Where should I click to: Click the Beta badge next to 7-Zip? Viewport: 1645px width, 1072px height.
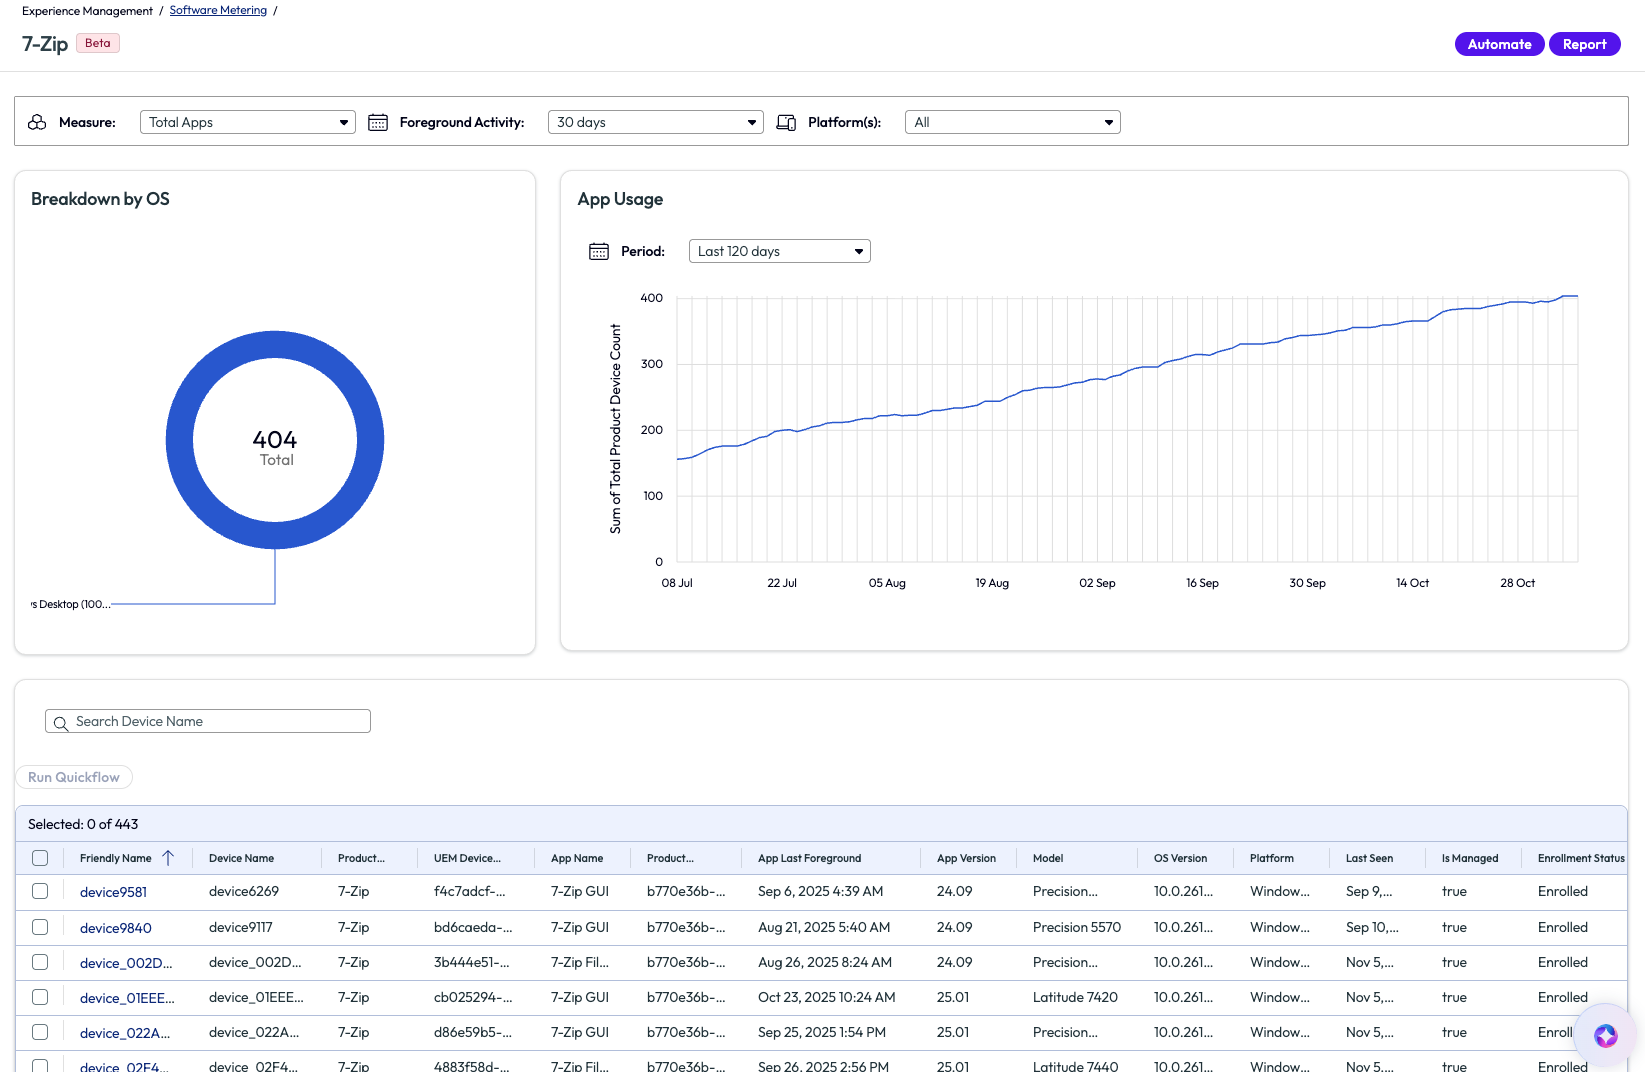pos(98,43)
